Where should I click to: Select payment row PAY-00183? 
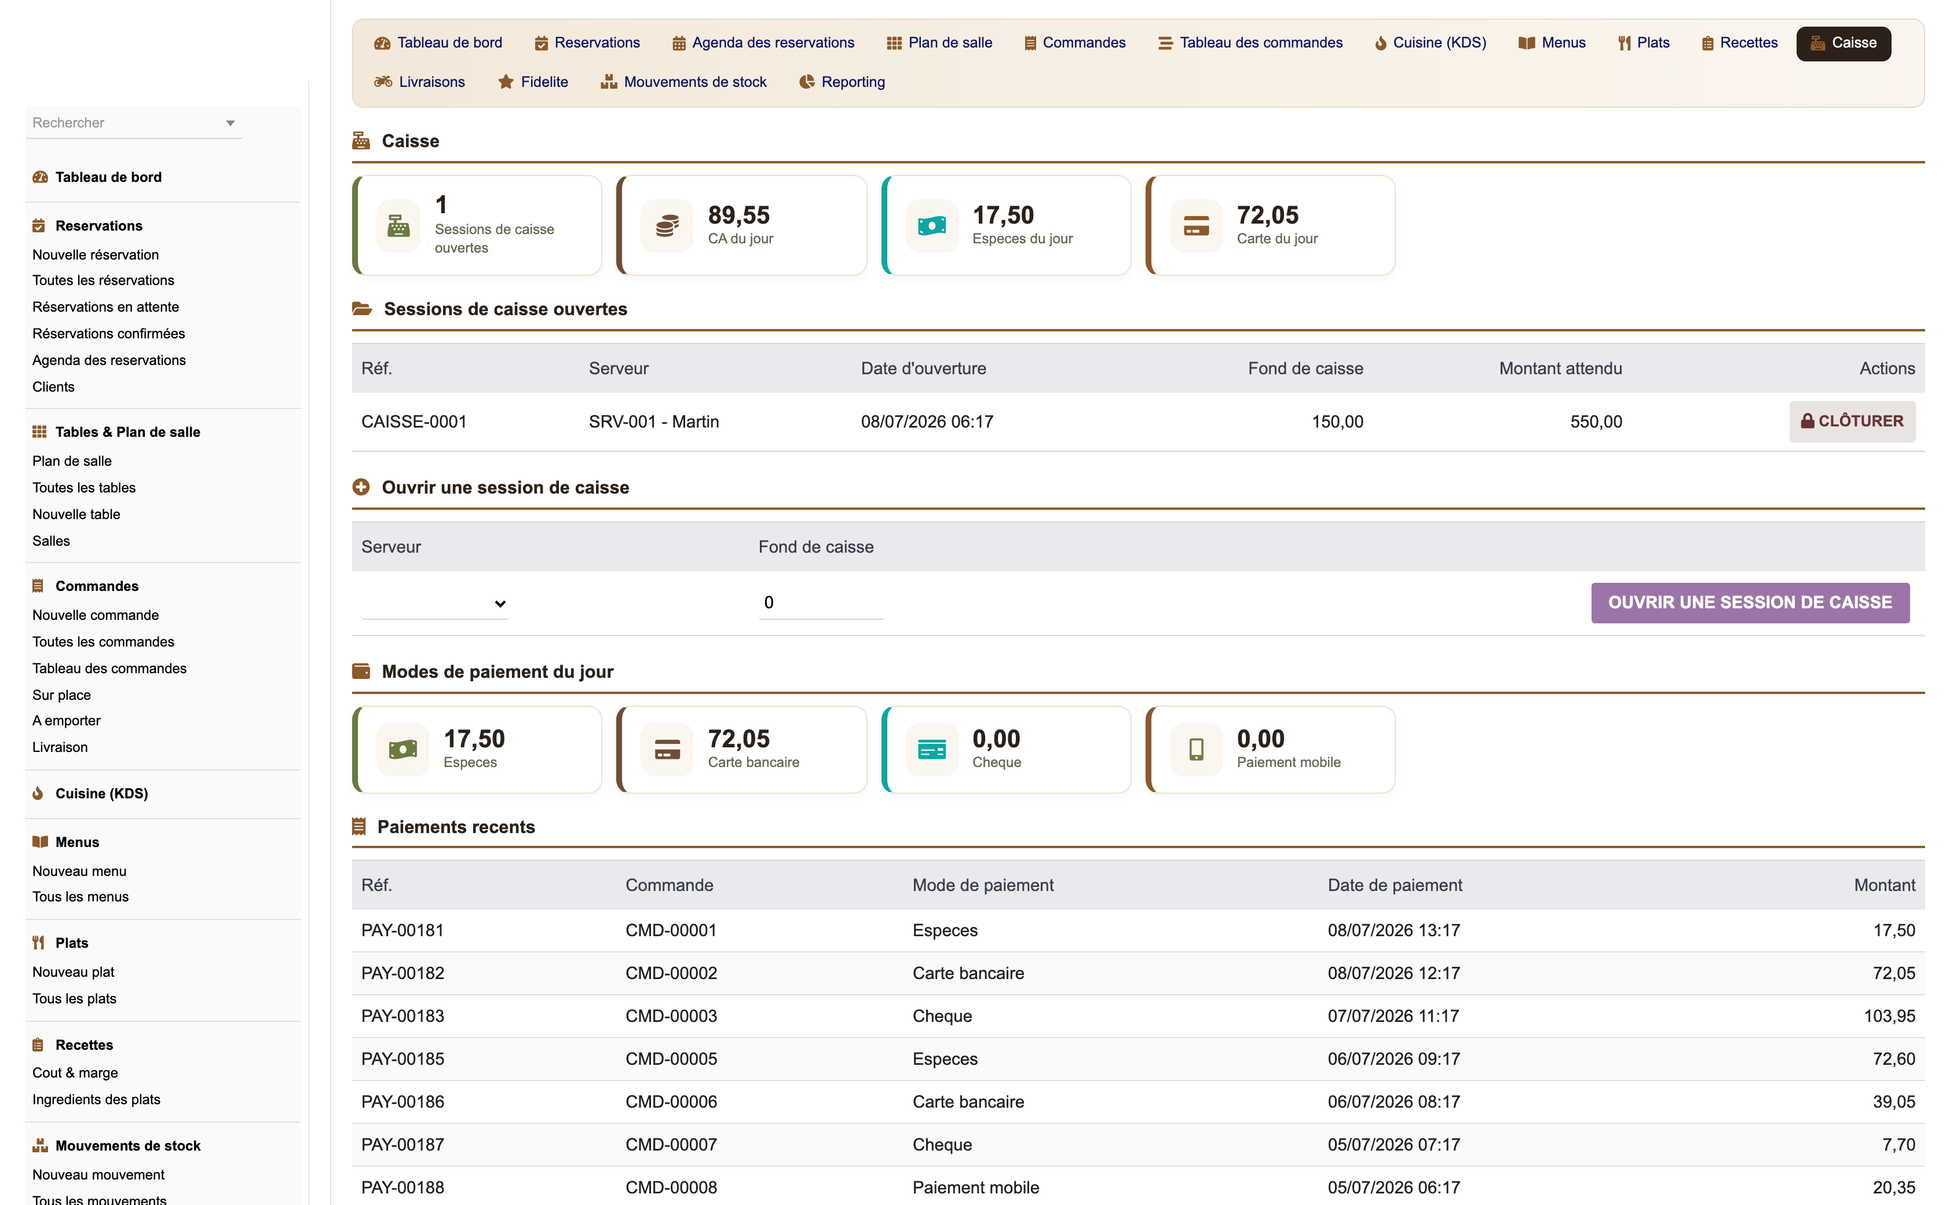click(x=1138, y=1016)
